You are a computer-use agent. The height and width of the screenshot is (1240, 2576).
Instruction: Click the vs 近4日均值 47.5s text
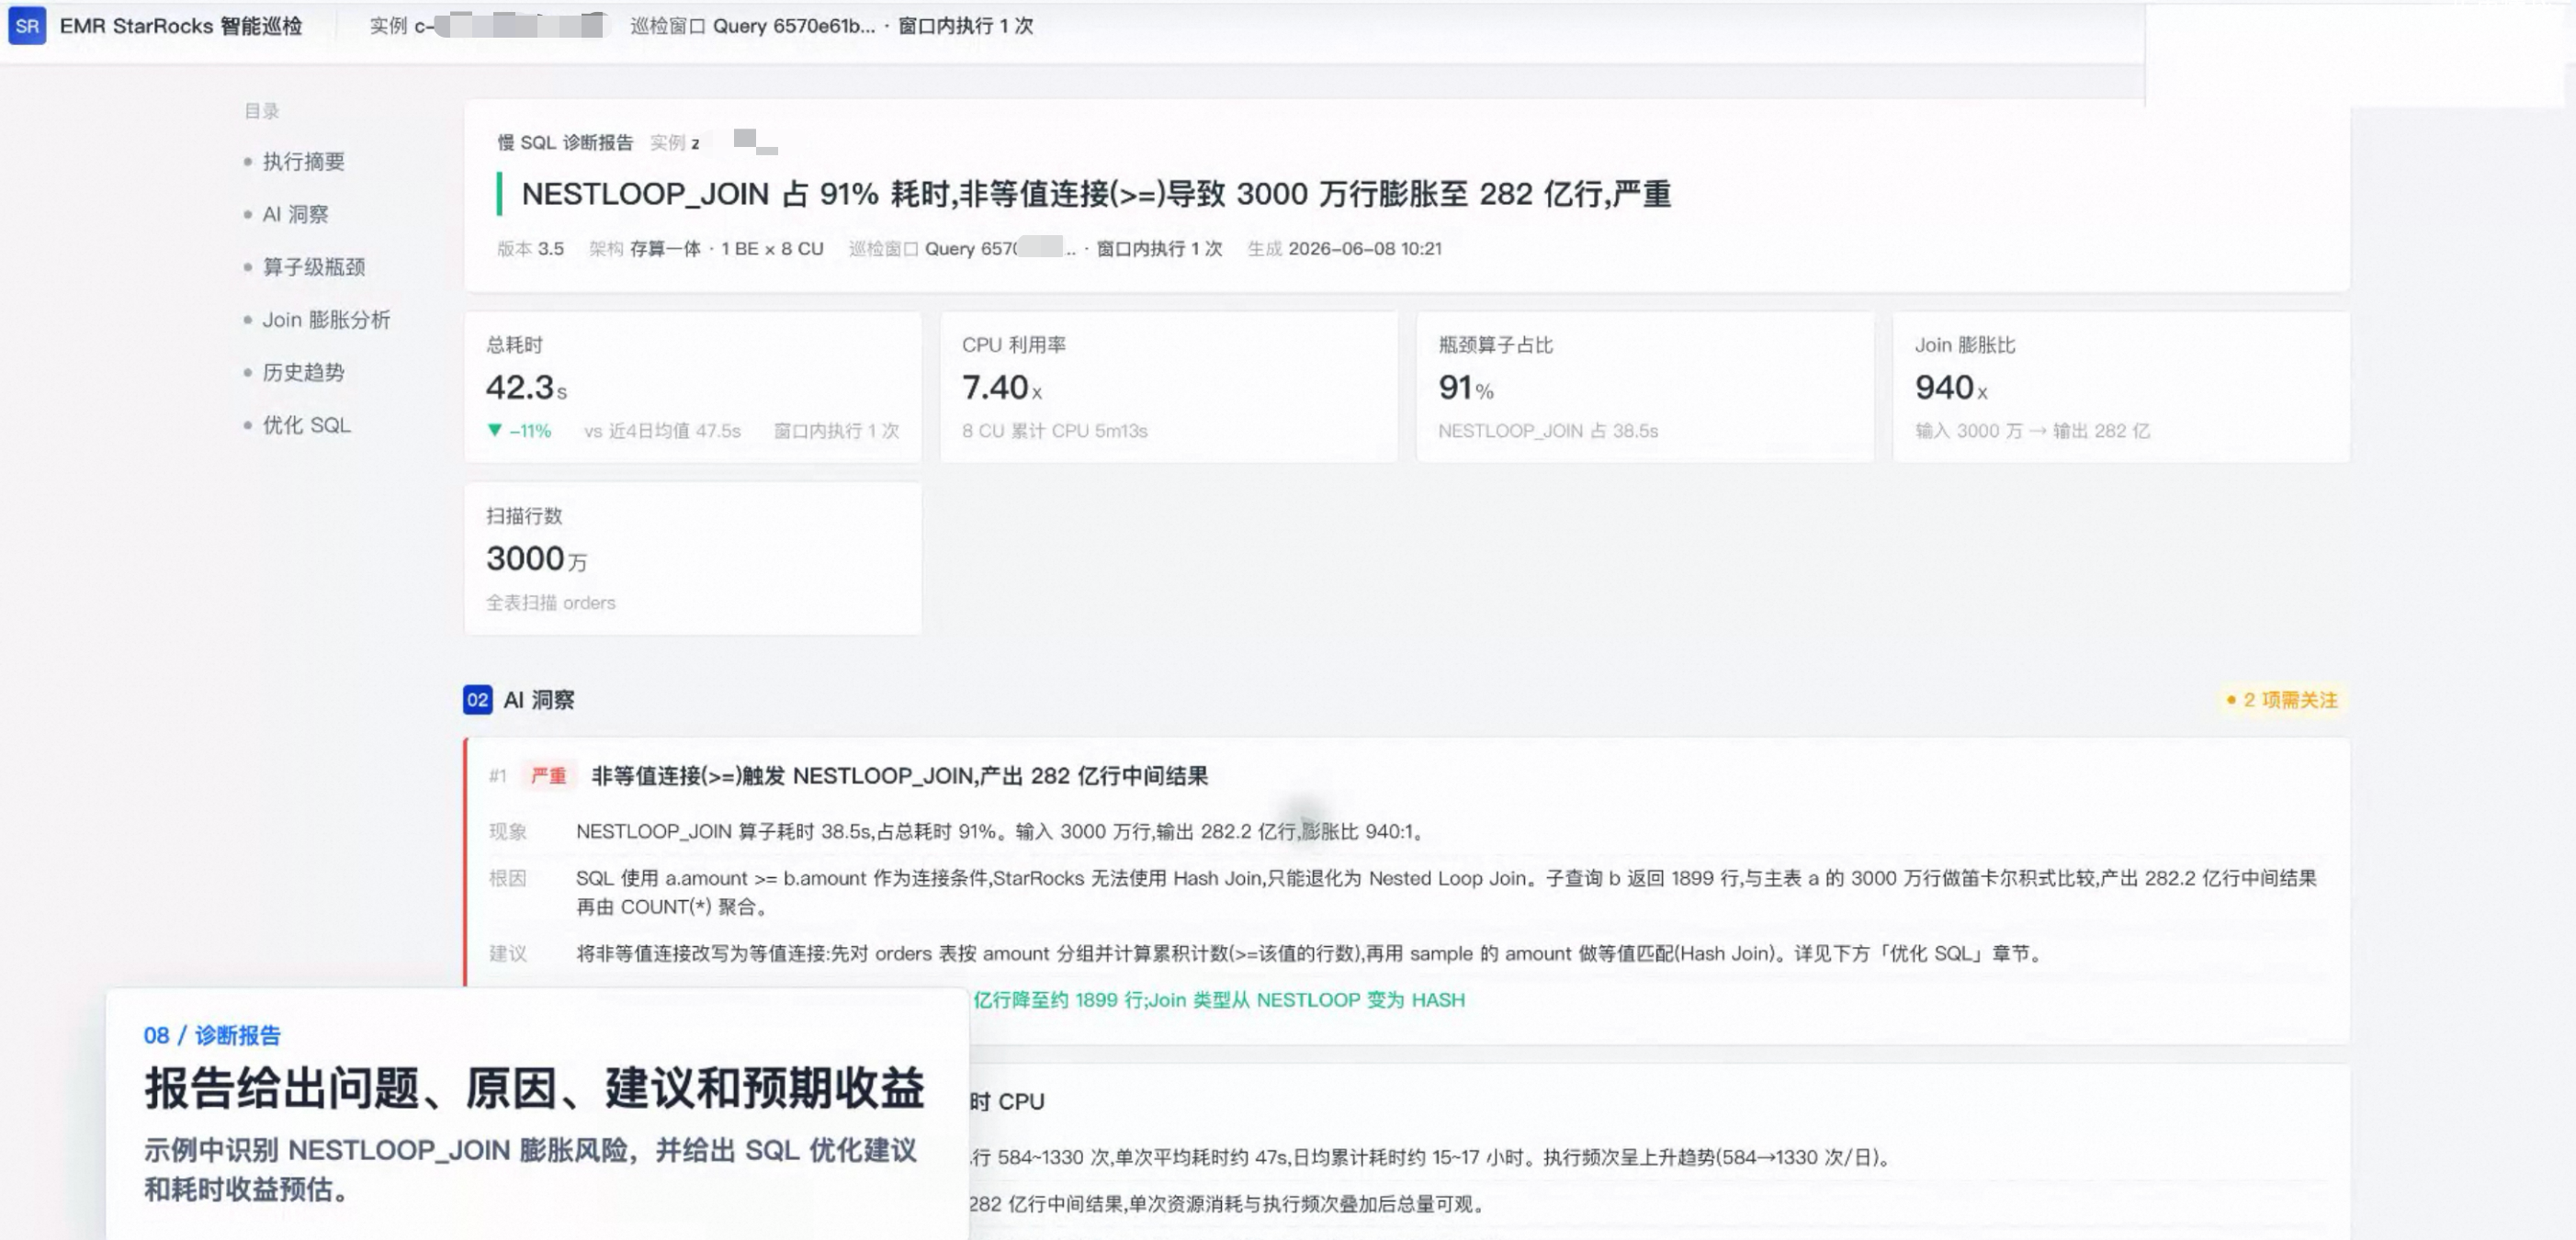pyautogui.click(x=662, y=431)
